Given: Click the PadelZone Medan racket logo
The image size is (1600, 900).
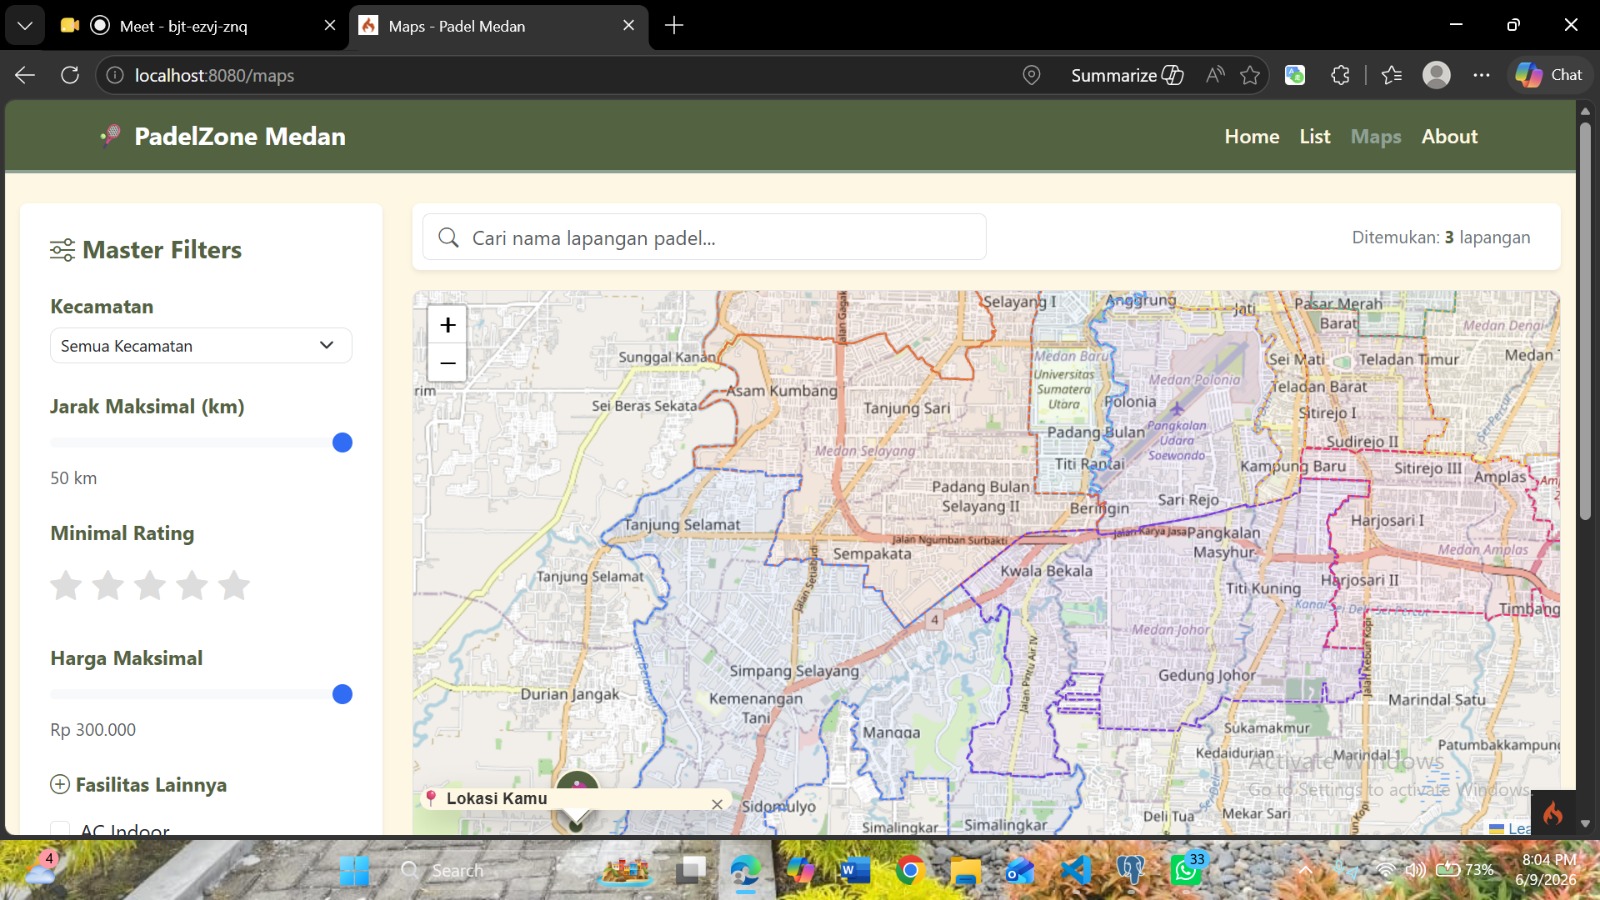Looking at the screenshot, I should (111, 135).
